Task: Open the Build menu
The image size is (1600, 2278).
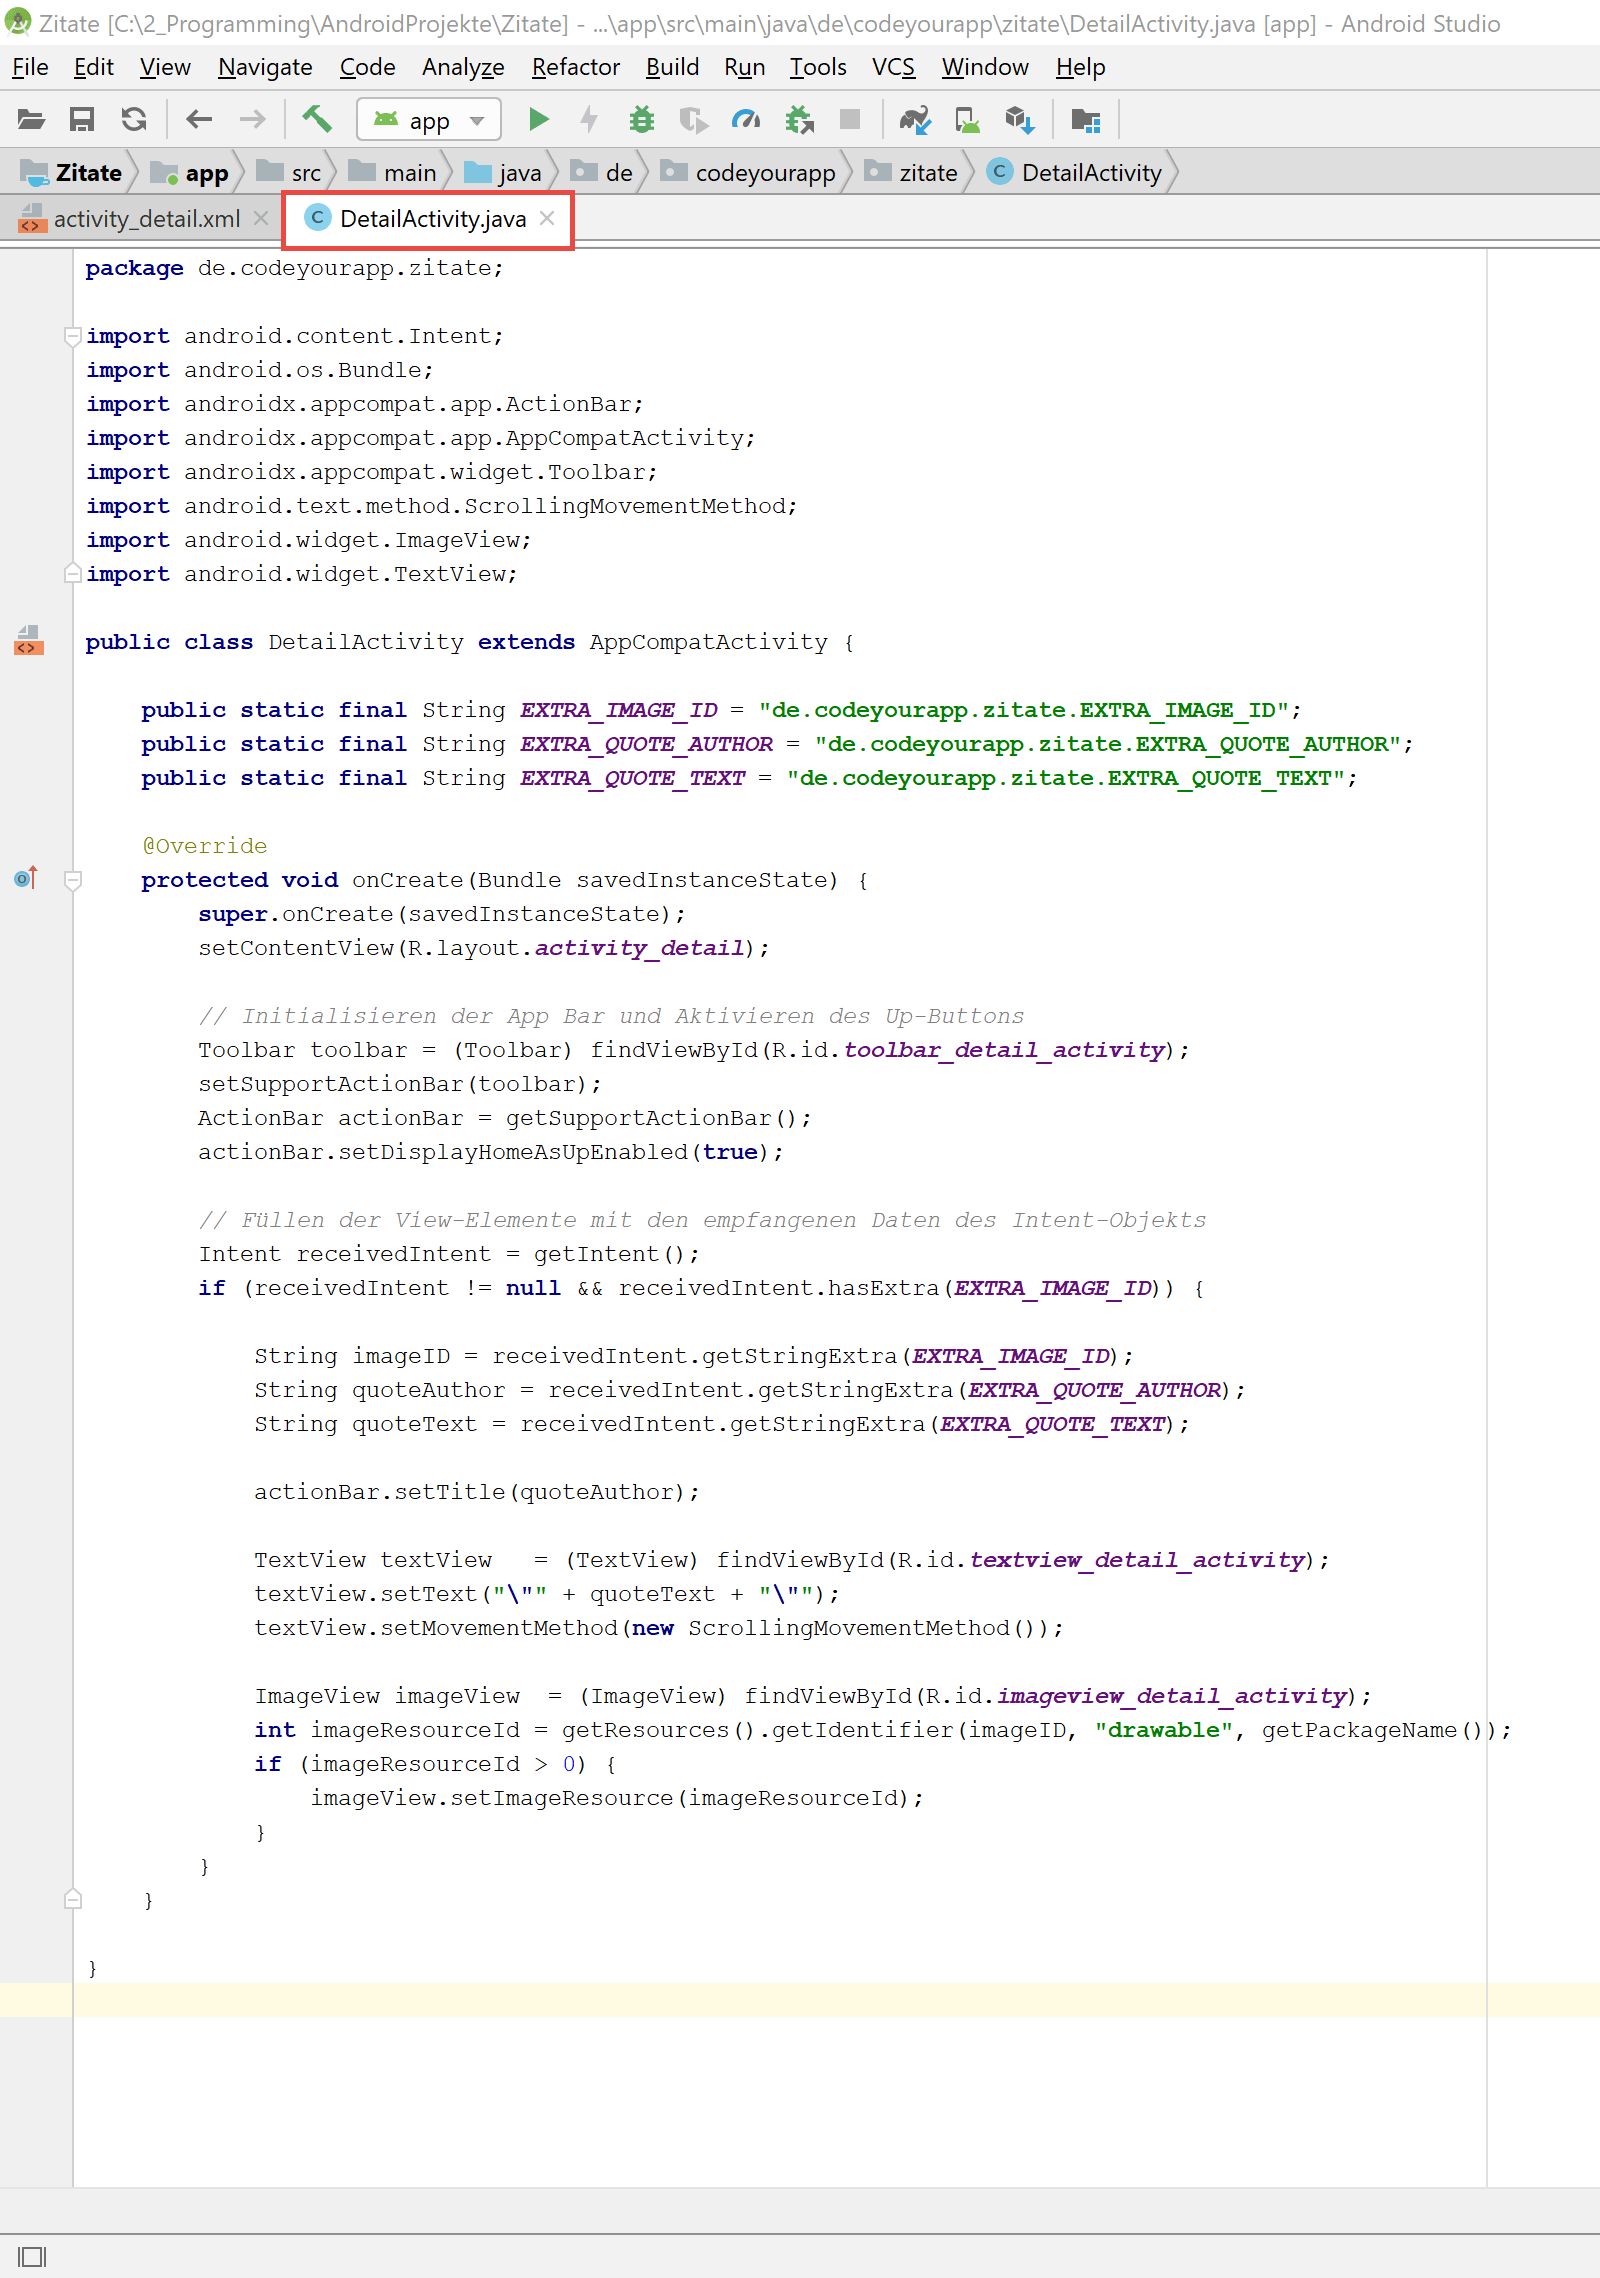Action: click(x=672, y=67)
